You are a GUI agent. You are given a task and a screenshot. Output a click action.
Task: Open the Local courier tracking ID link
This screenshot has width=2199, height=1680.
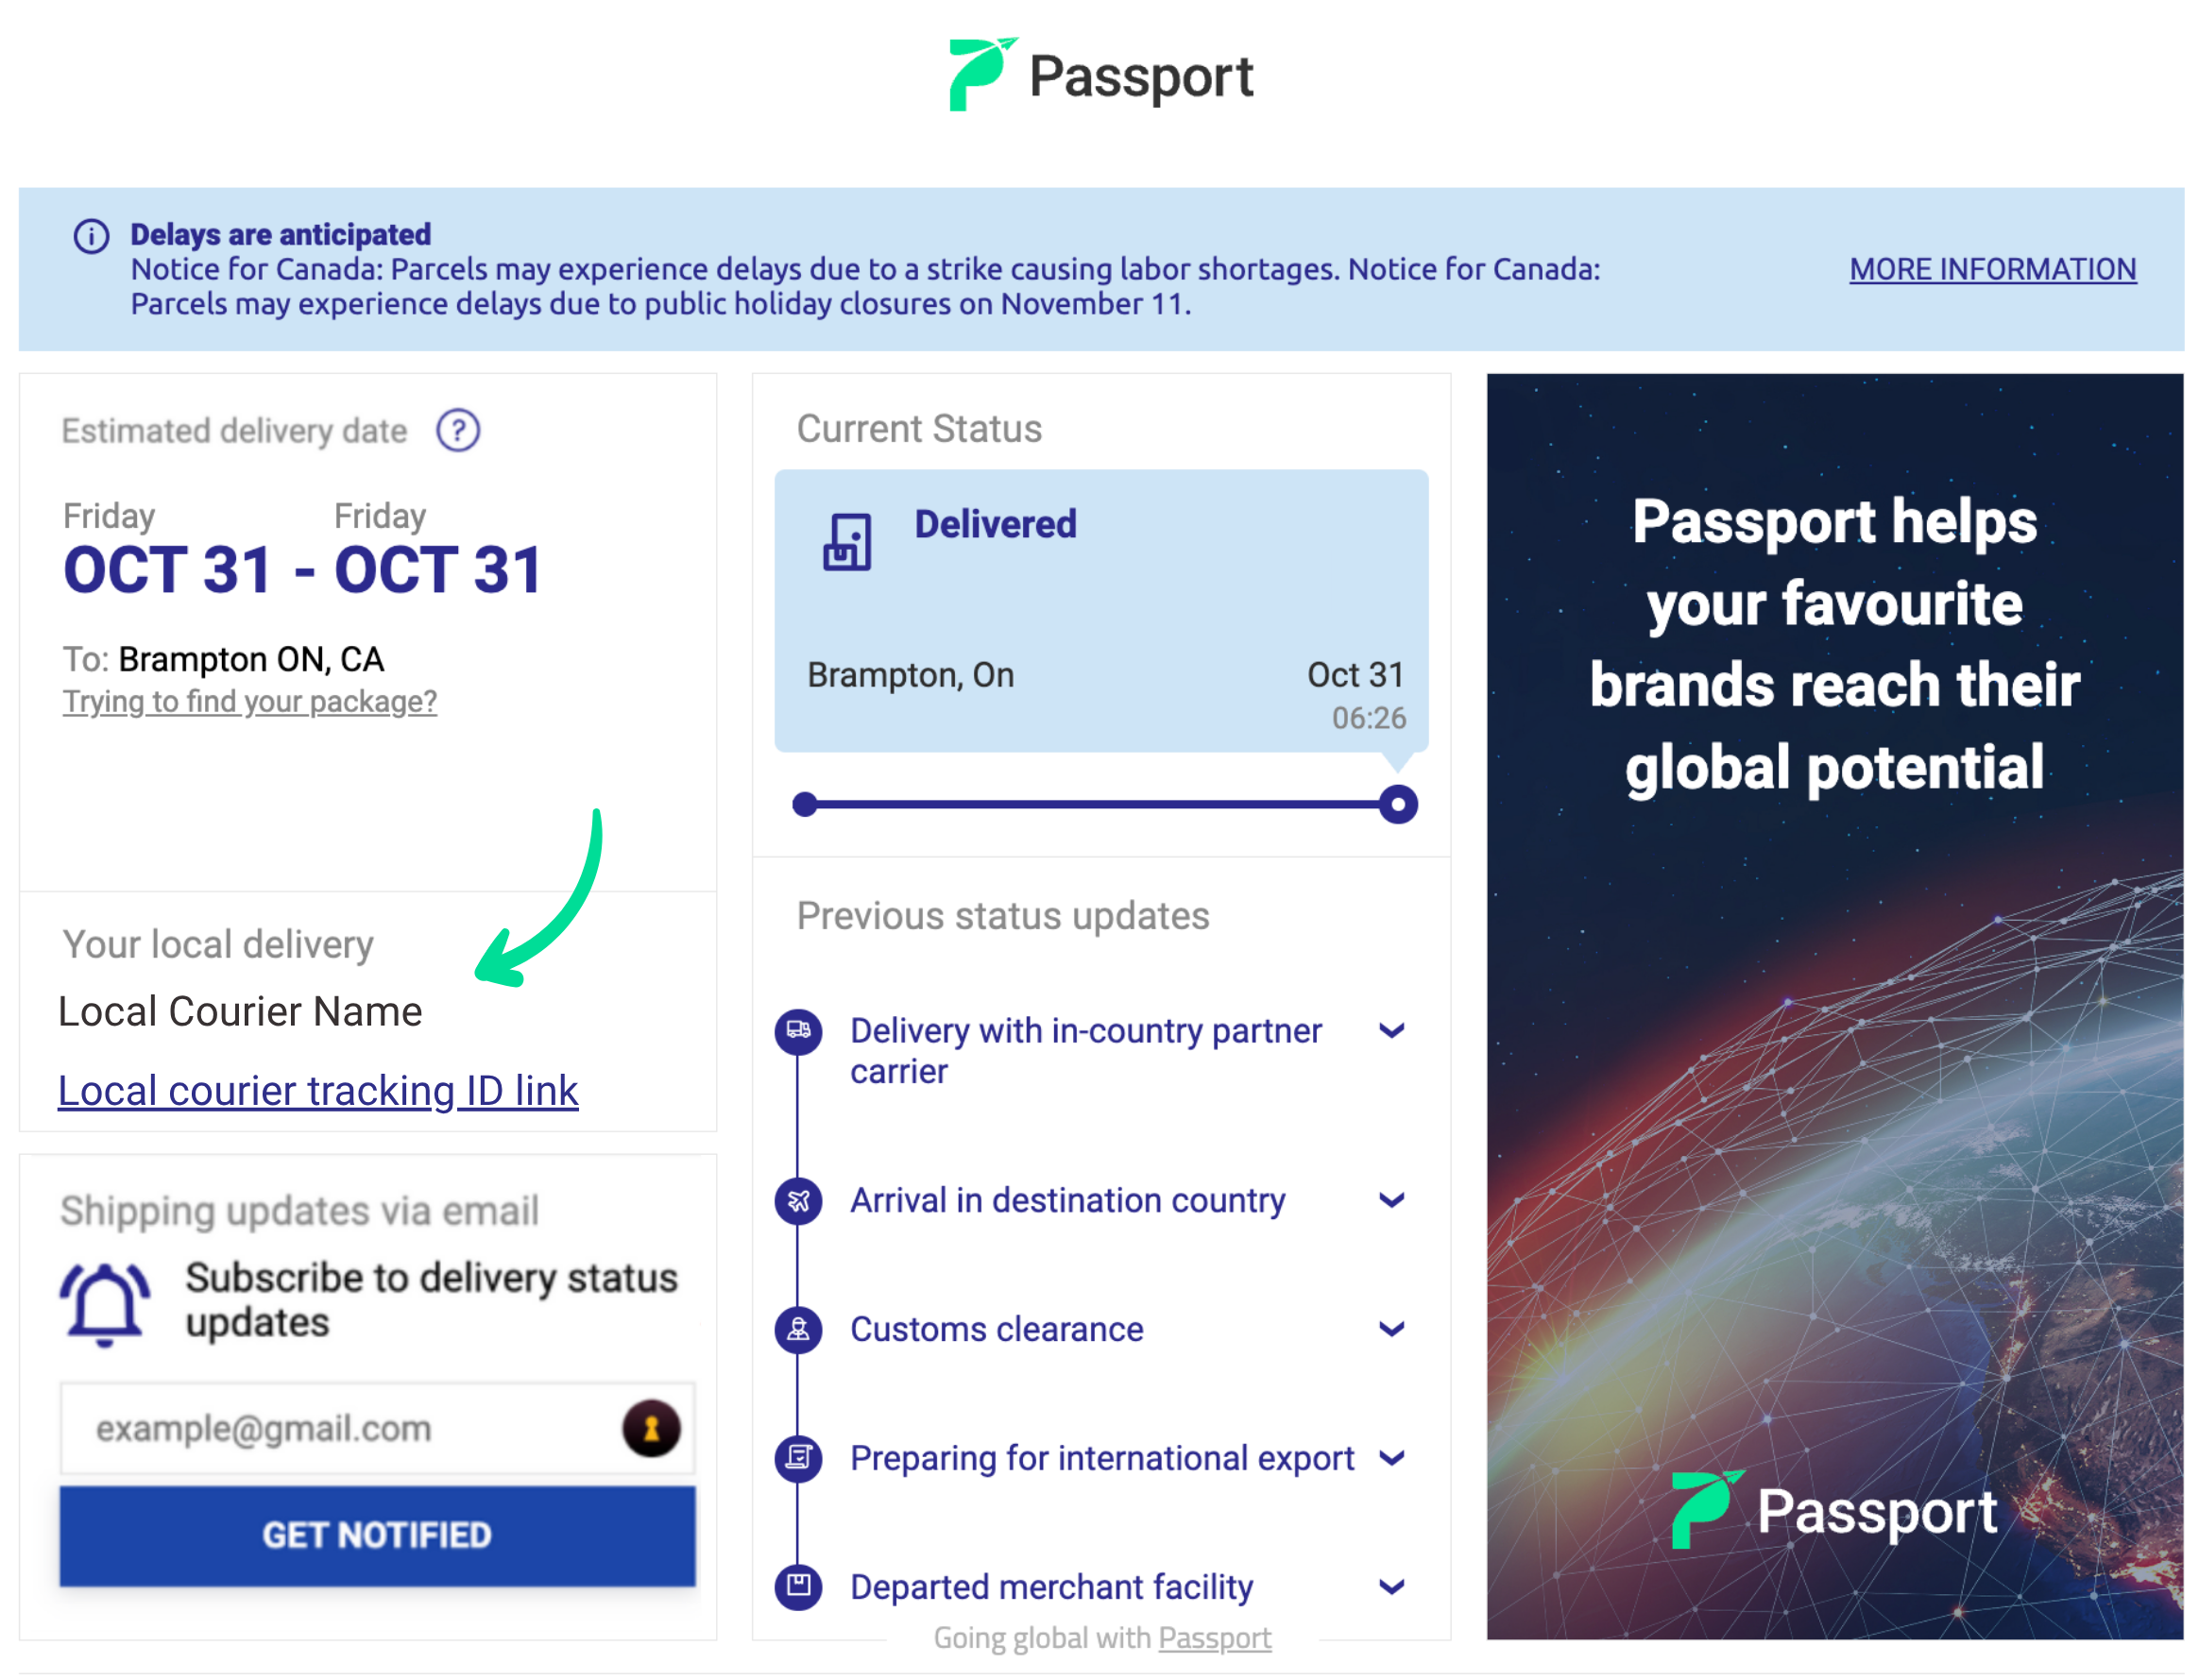[x=318, y=1091]
